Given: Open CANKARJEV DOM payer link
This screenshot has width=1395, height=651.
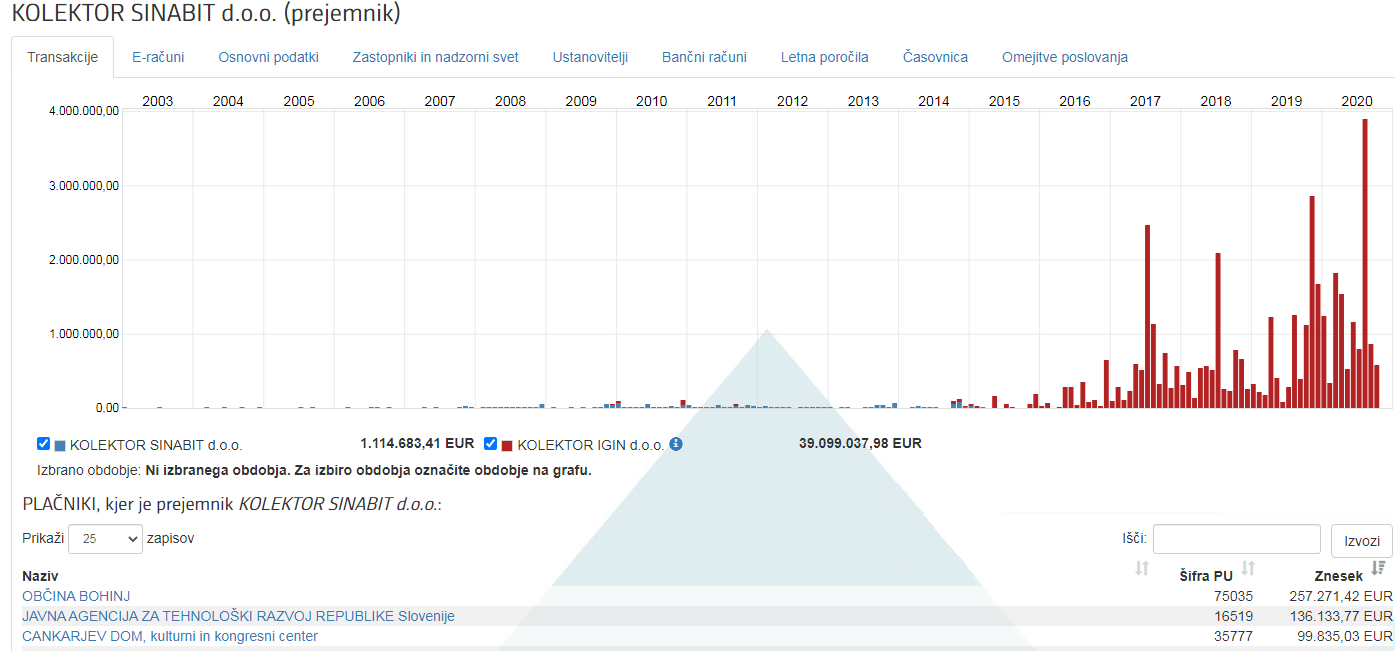Looking at the screenshot, I should coord(170,636).
